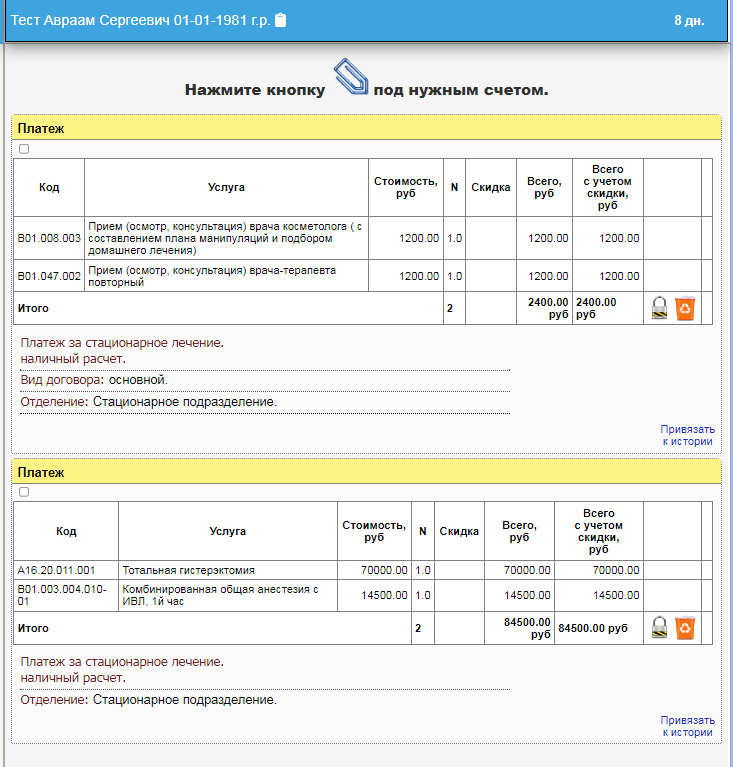Image resolution: width=733 pixels, height=767 pixels.
Task: Tick the checkbox of the second payment
Action: tap(24, 492)
